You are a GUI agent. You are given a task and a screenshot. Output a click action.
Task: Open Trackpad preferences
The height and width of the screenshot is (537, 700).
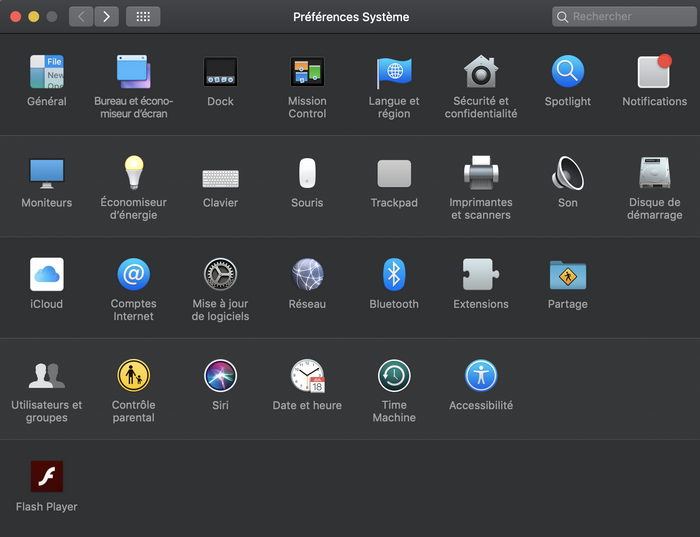[394, 173]
